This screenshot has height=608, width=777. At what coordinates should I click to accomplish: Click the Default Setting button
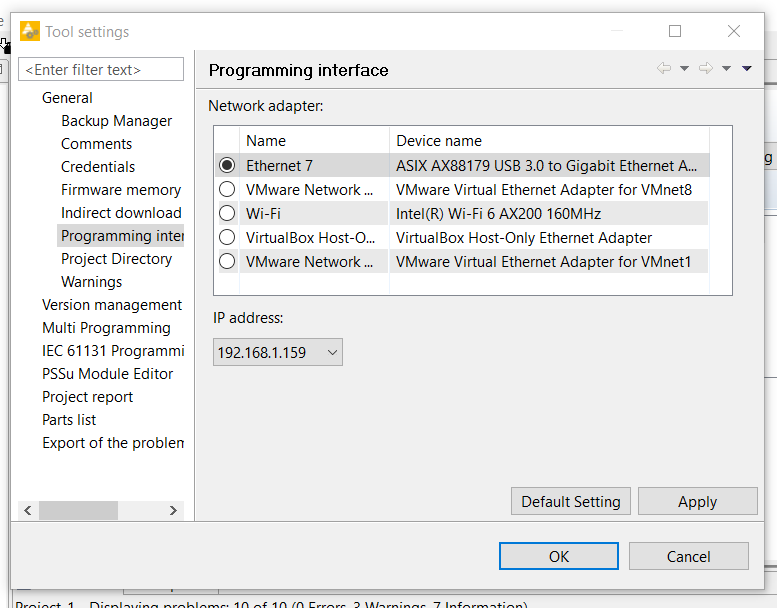pos(571,501)
